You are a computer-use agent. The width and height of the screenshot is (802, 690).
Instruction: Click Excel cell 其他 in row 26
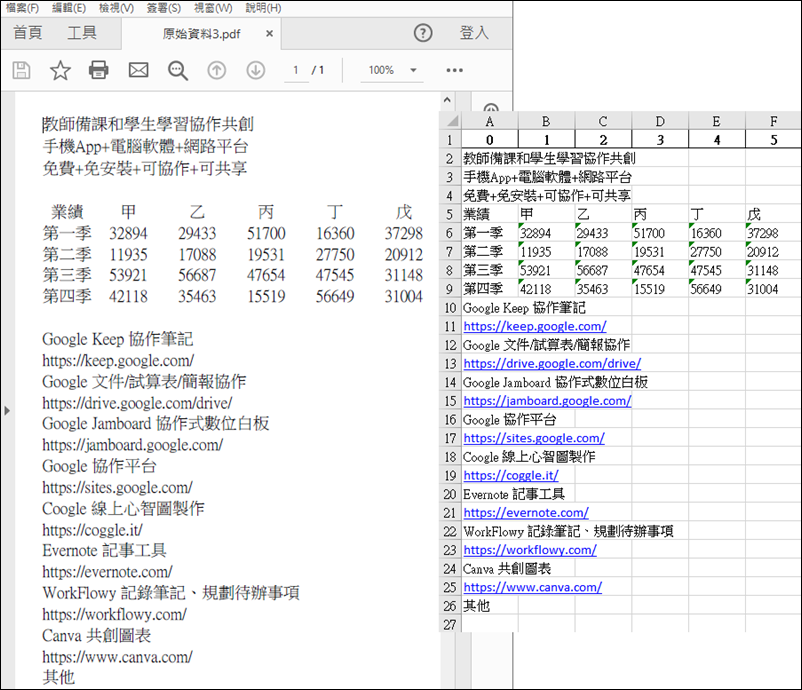pyautogui.click(x=489, y=606)
